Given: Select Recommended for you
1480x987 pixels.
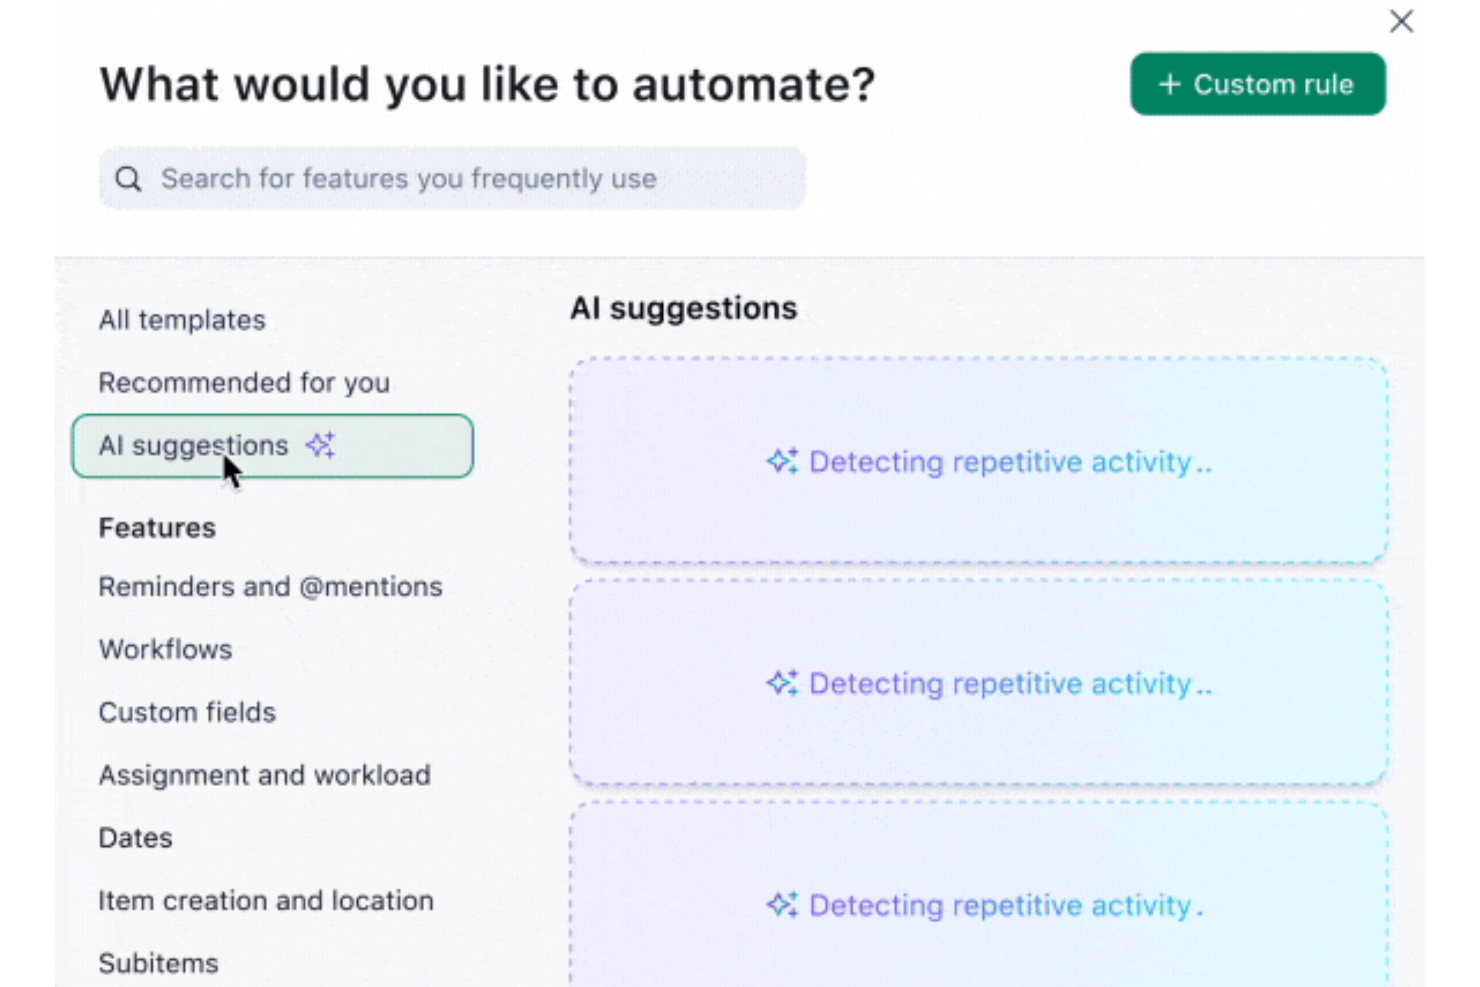Looking at the screenshot, I should [244, 383].
